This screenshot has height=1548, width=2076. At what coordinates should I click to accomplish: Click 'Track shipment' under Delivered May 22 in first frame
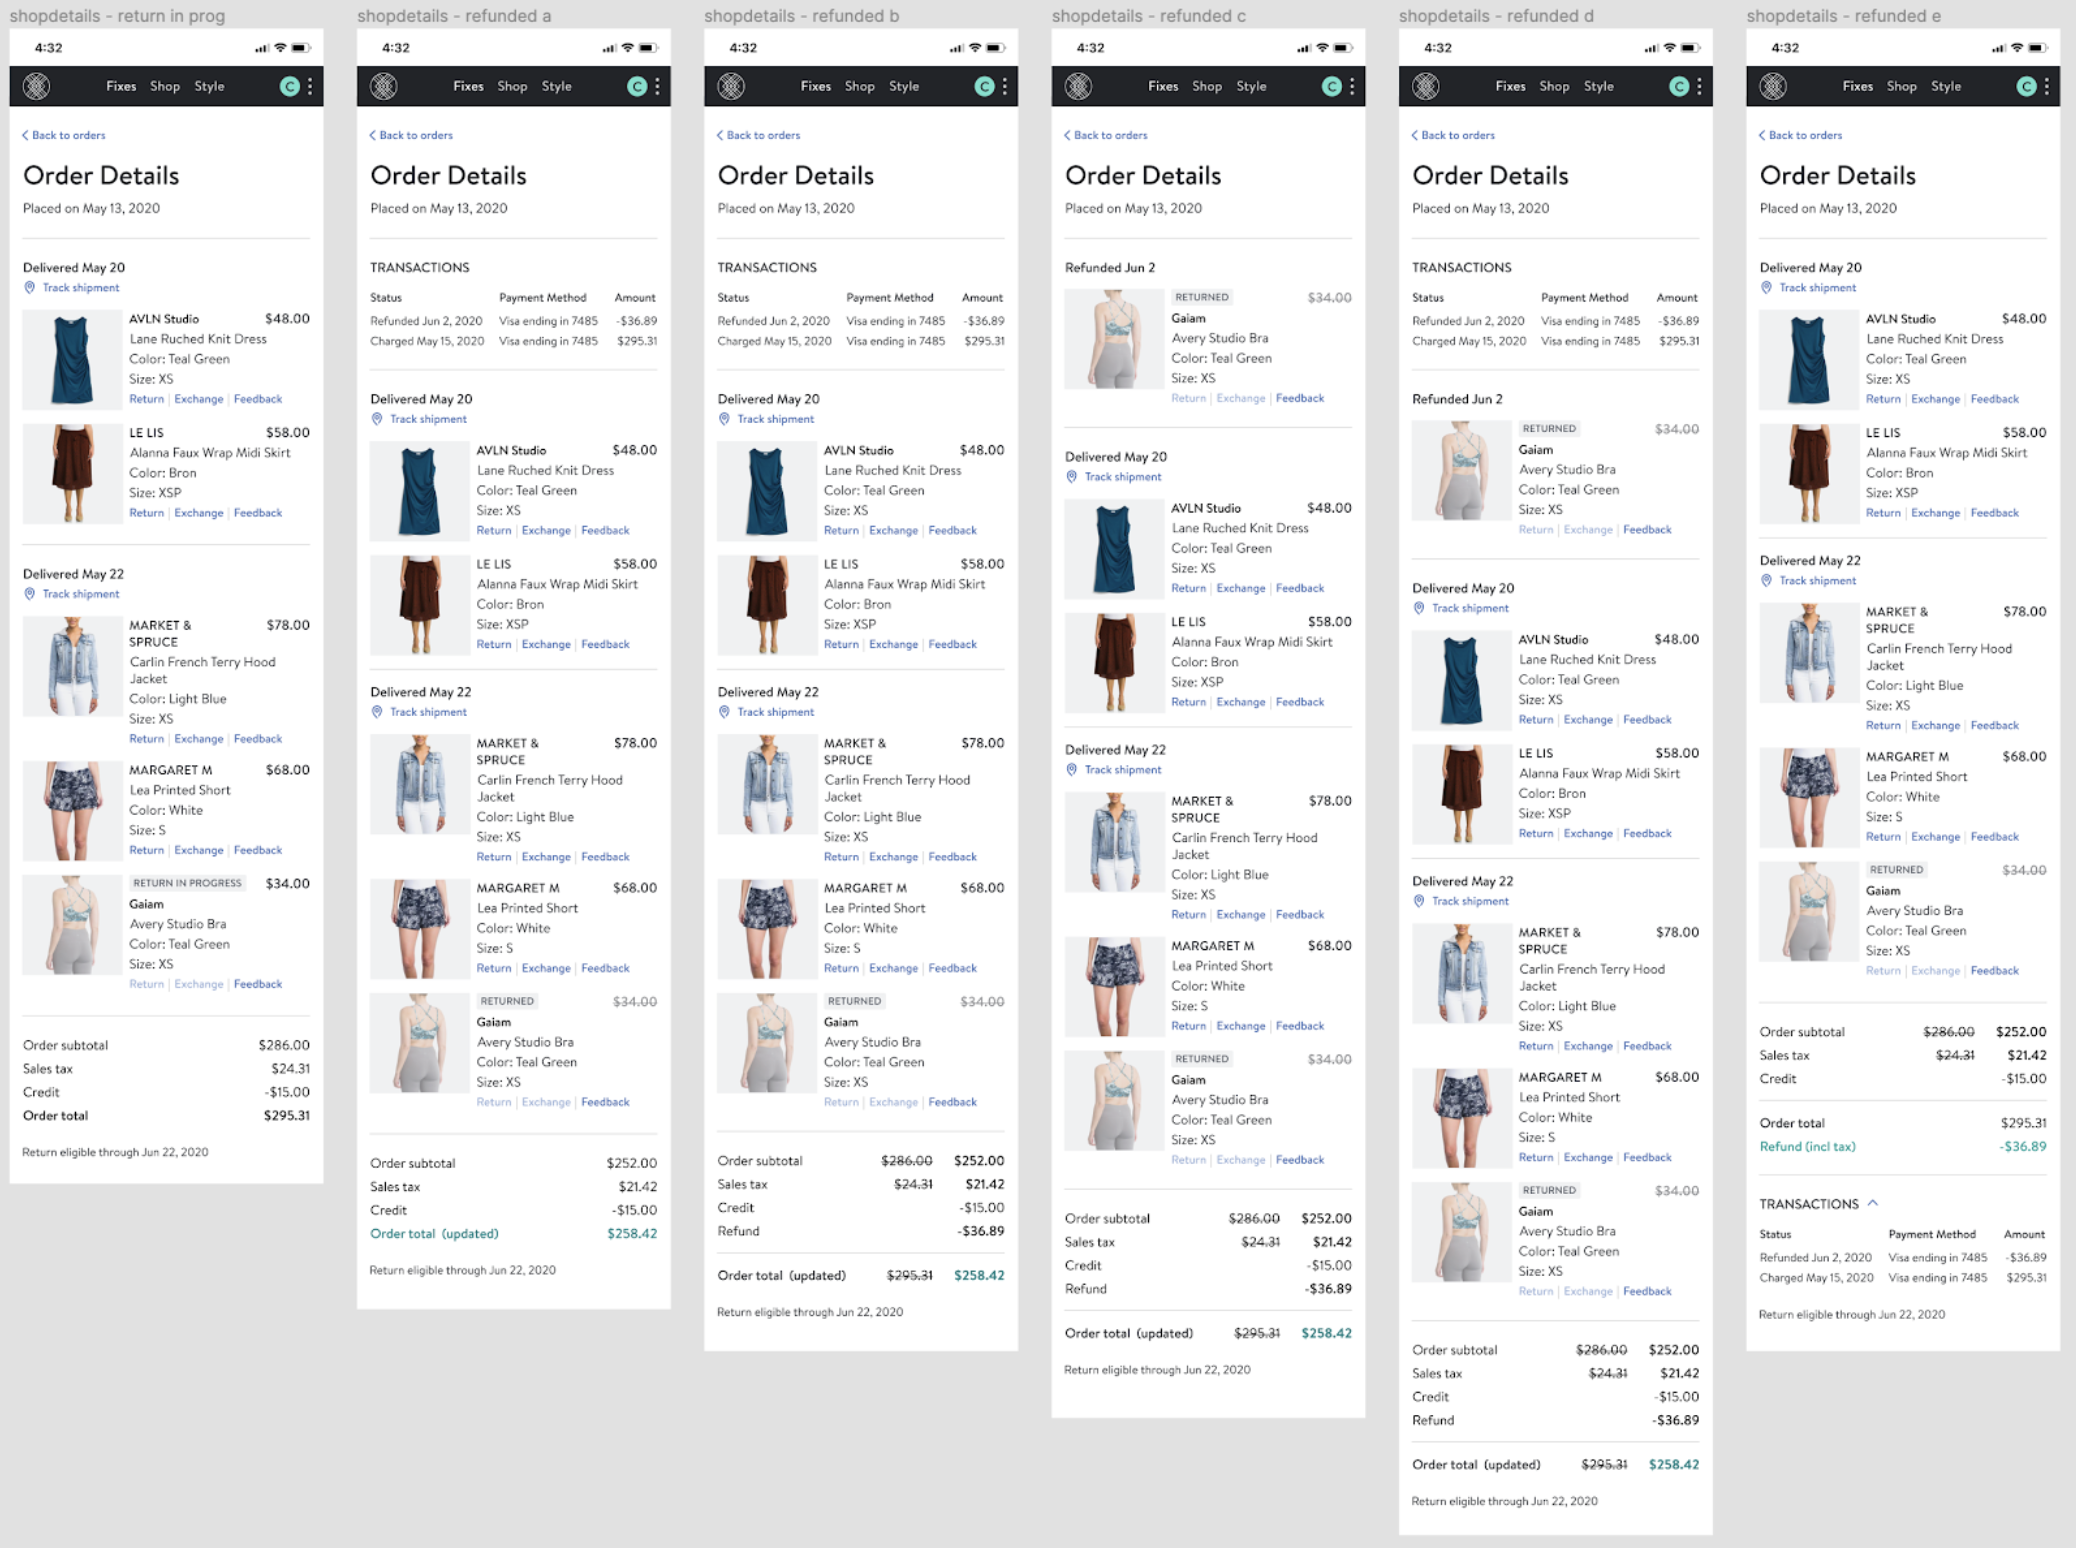point(80,594)
